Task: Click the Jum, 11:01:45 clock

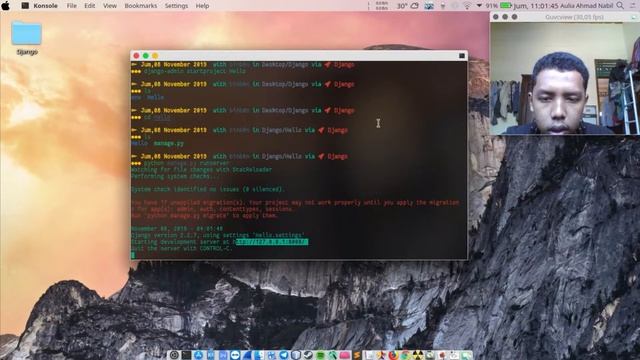Action: (x=536, y=6)
